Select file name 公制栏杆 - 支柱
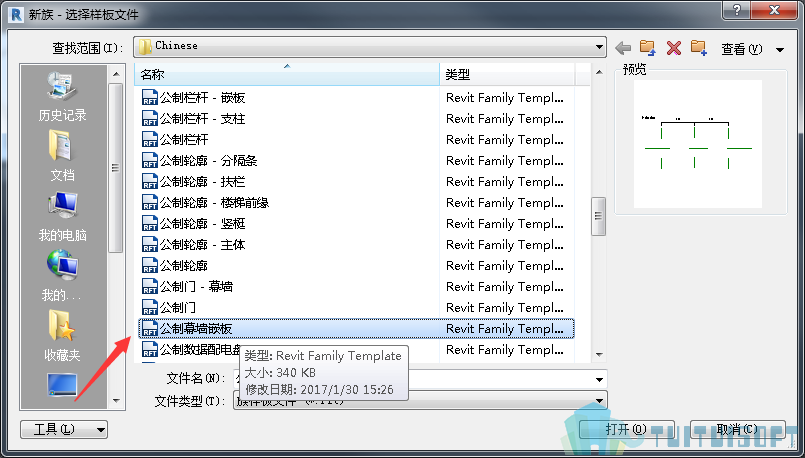 (202, 119)
